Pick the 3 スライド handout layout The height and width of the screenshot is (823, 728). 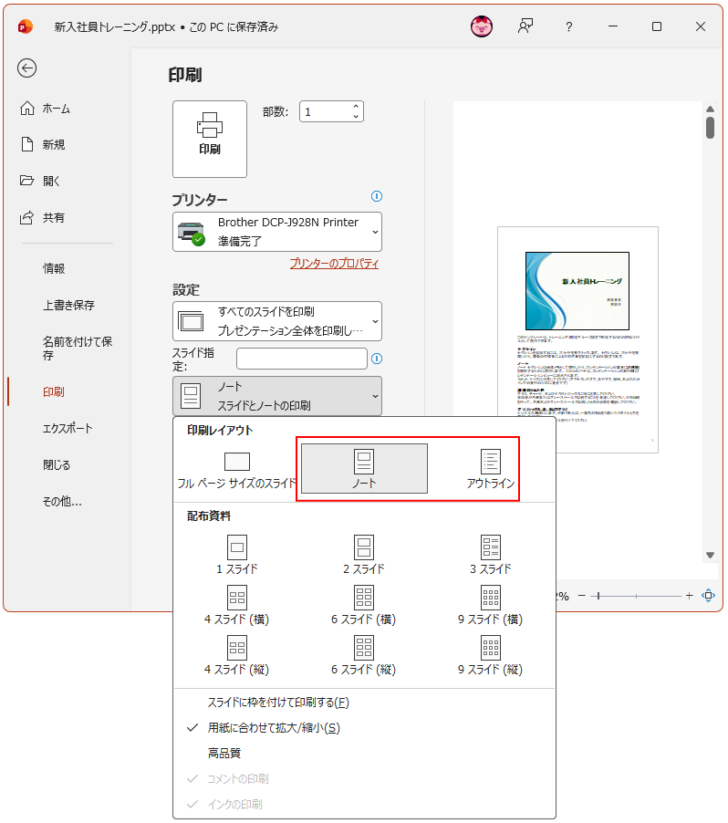(x=490, y=554)
